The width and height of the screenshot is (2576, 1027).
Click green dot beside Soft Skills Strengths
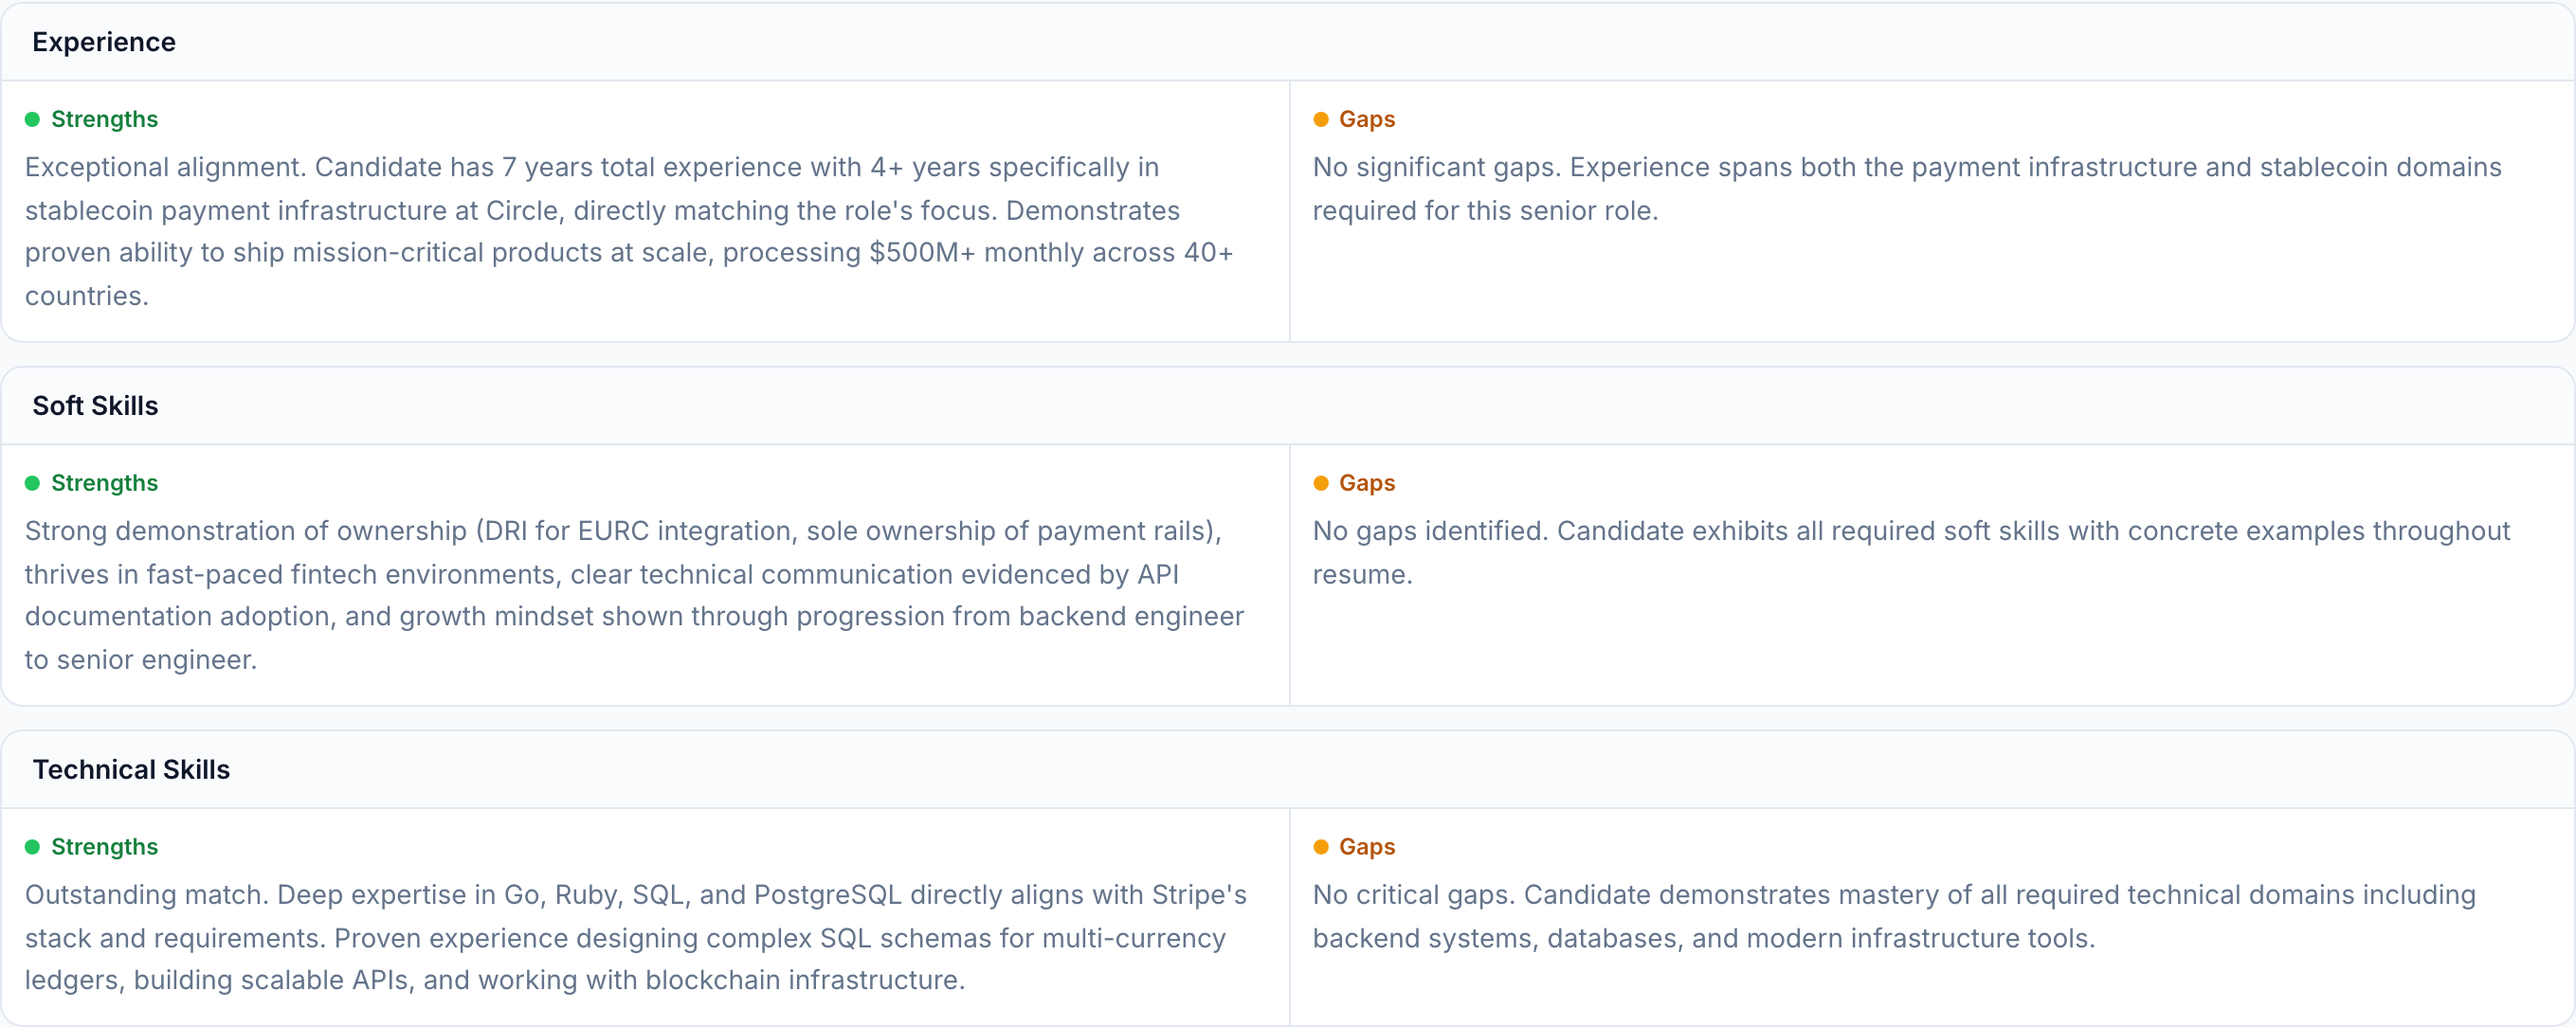pos(32,484)
